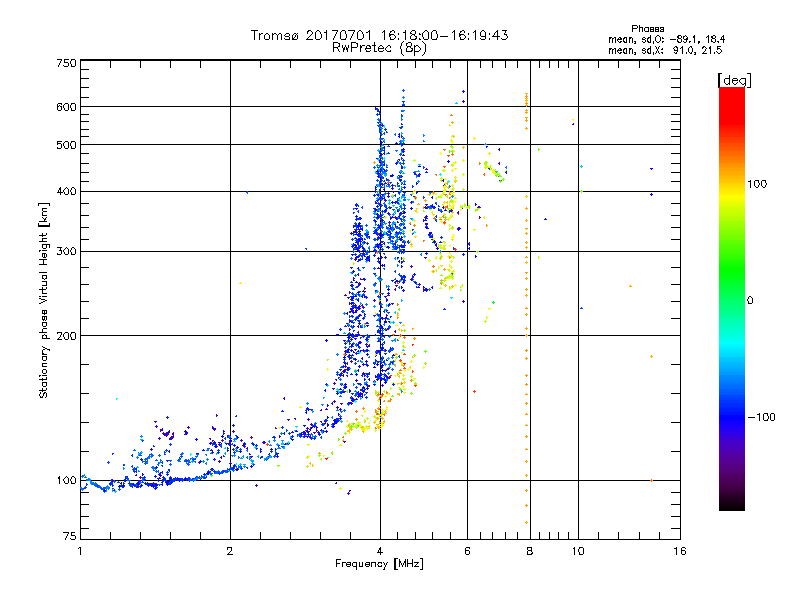800x600 pixels.
Task: Click the plot title 'Tromsø 20170701 16:18:00-16:19:43'
Action: point(379,35)
